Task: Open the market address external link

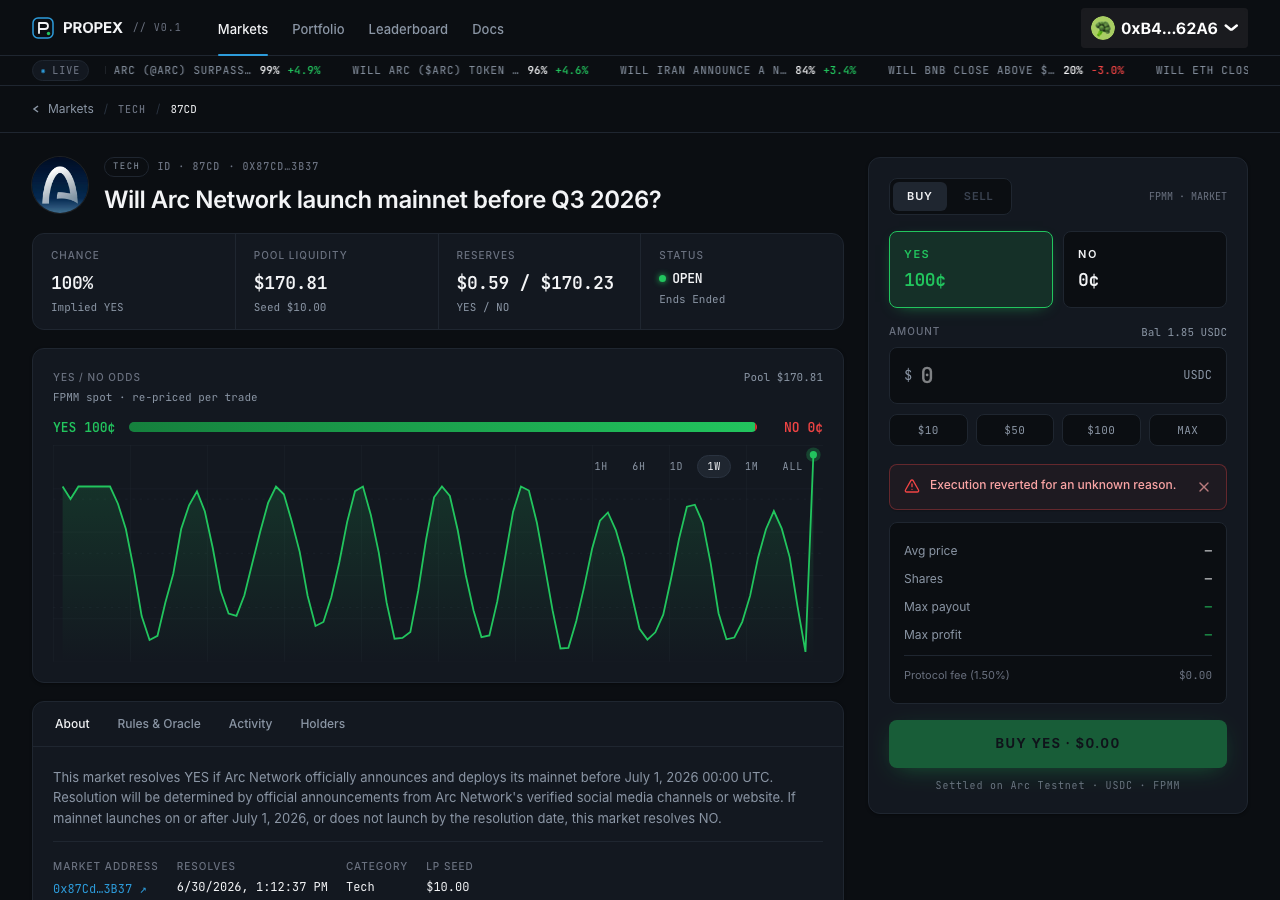Action: click(100, 888)
